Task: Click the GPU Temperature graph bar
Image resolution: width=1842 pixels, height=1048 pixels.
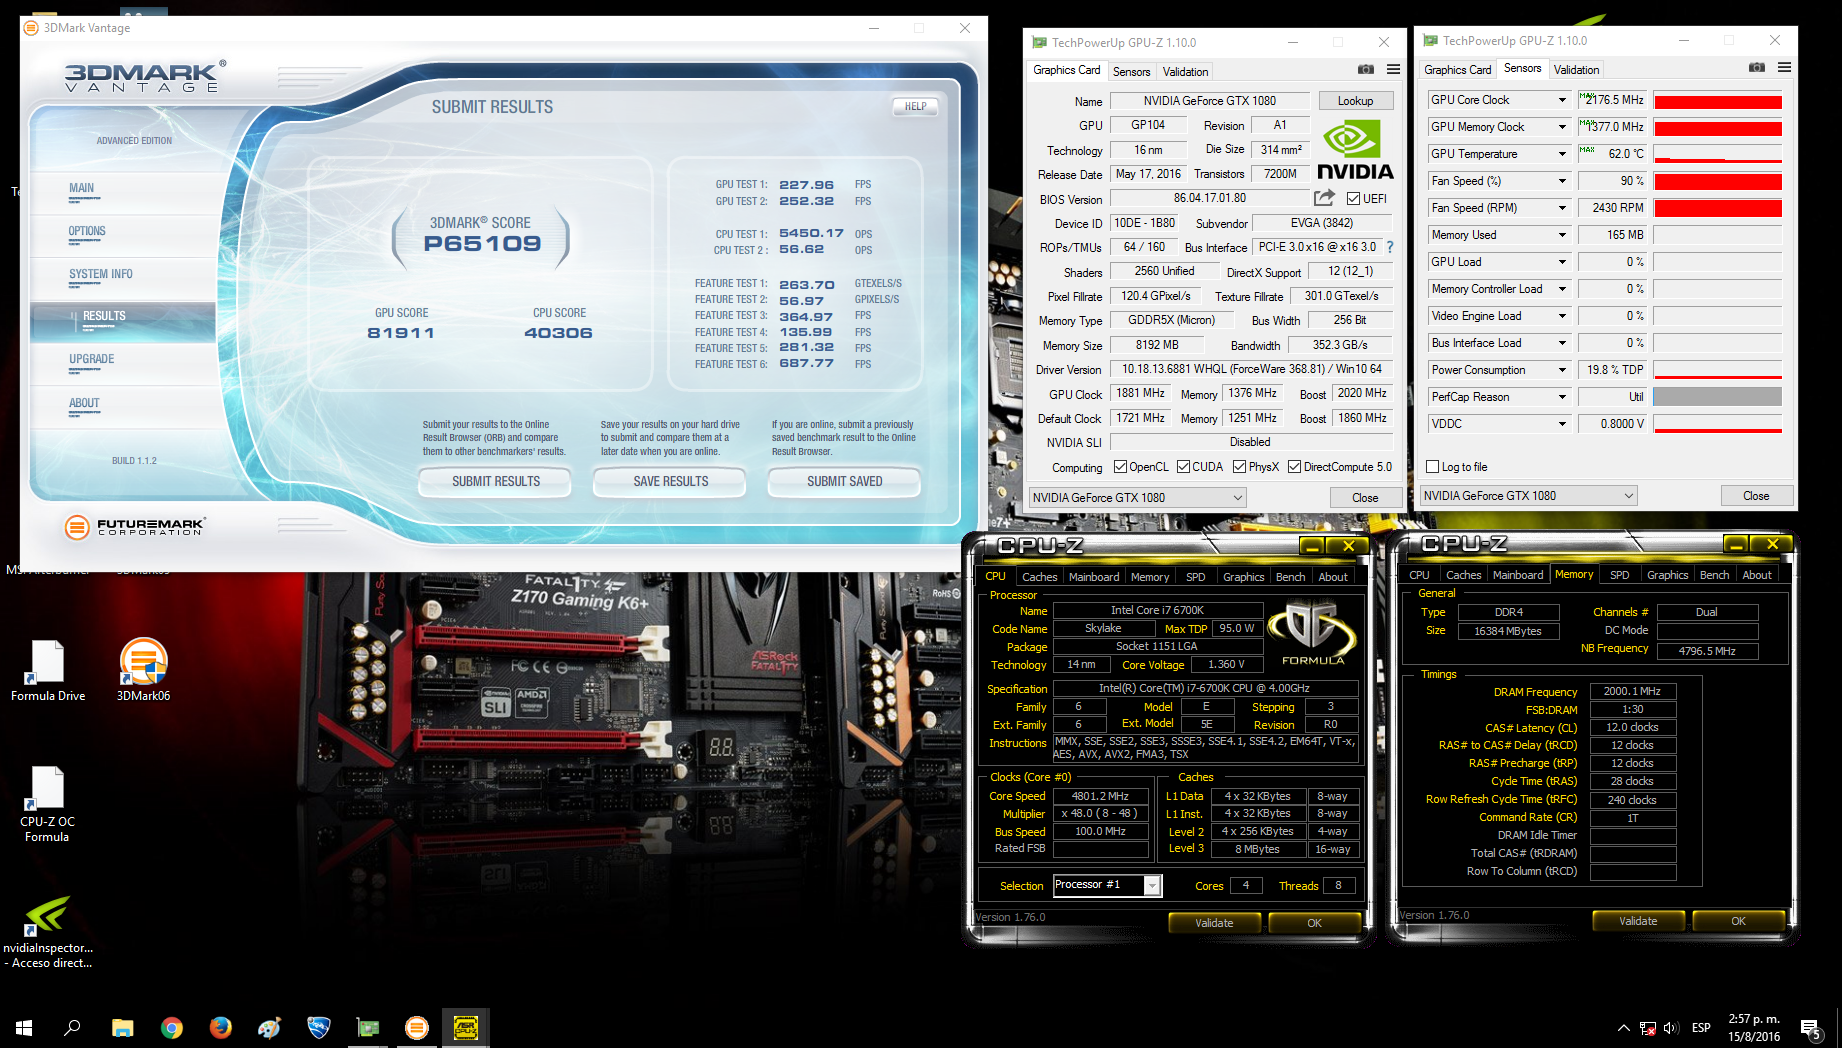Action: pos(1718,154)
